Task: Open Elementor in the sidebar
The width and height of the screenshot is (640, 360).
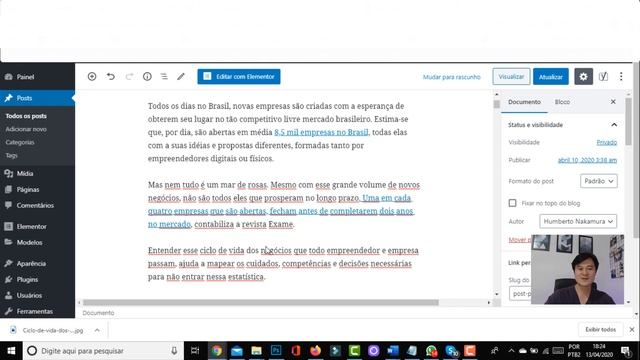Action: (31, 227)
